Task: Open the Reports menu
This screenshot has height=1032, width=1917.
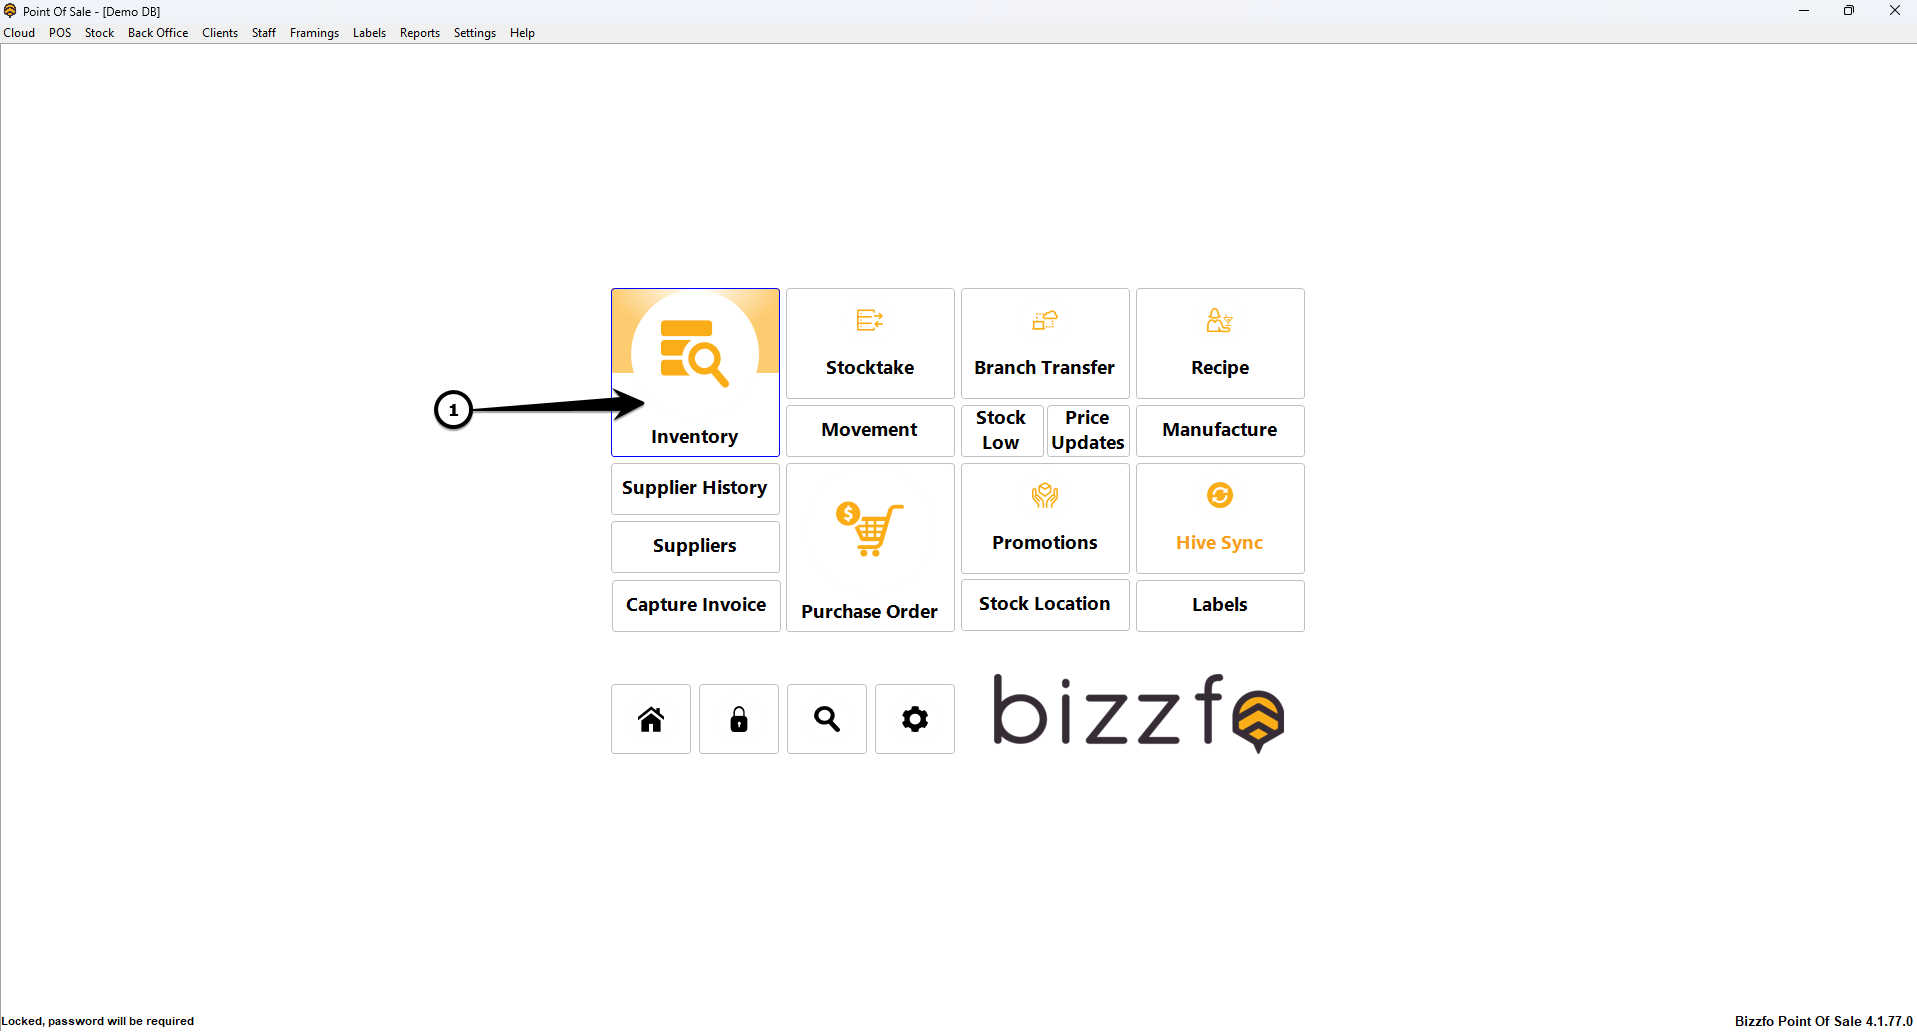Action: 419,32
